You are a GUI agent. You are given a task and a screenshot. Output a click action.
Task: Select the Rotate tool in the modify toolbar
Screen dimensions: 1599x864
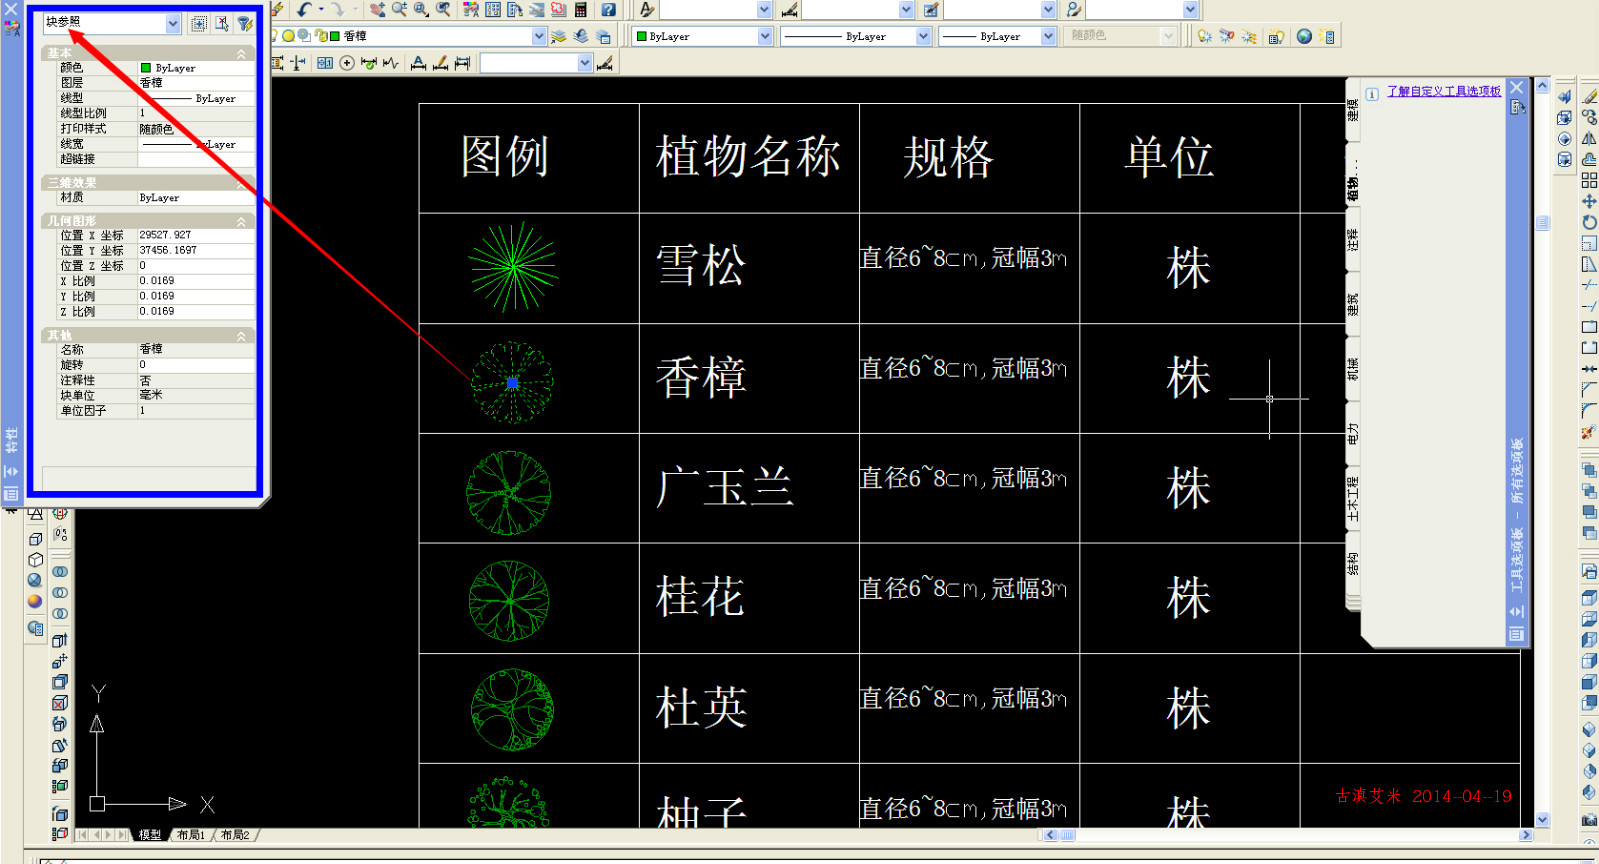tap(1589, 222)
